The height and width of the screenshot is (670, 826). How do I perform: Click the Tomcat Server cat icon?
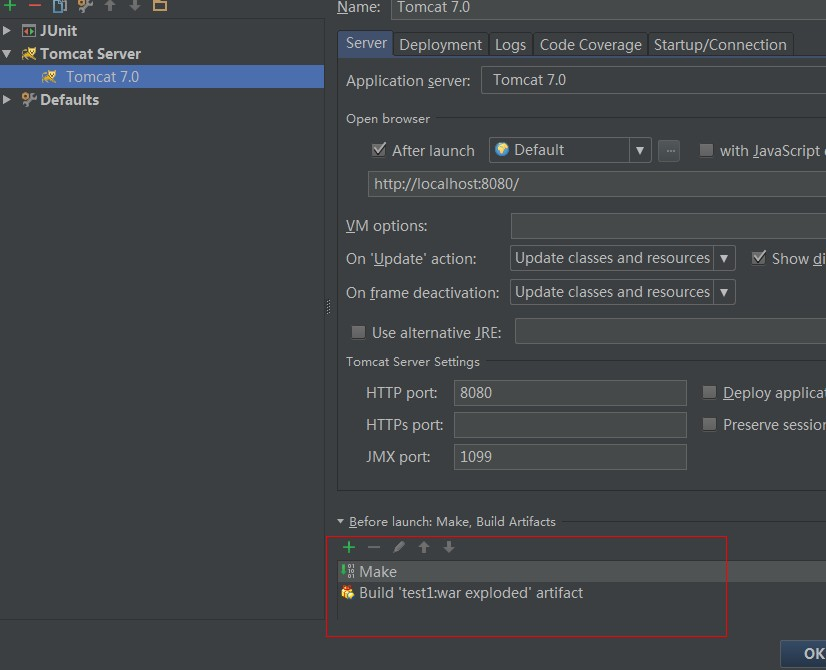click(x=28, y=54)
